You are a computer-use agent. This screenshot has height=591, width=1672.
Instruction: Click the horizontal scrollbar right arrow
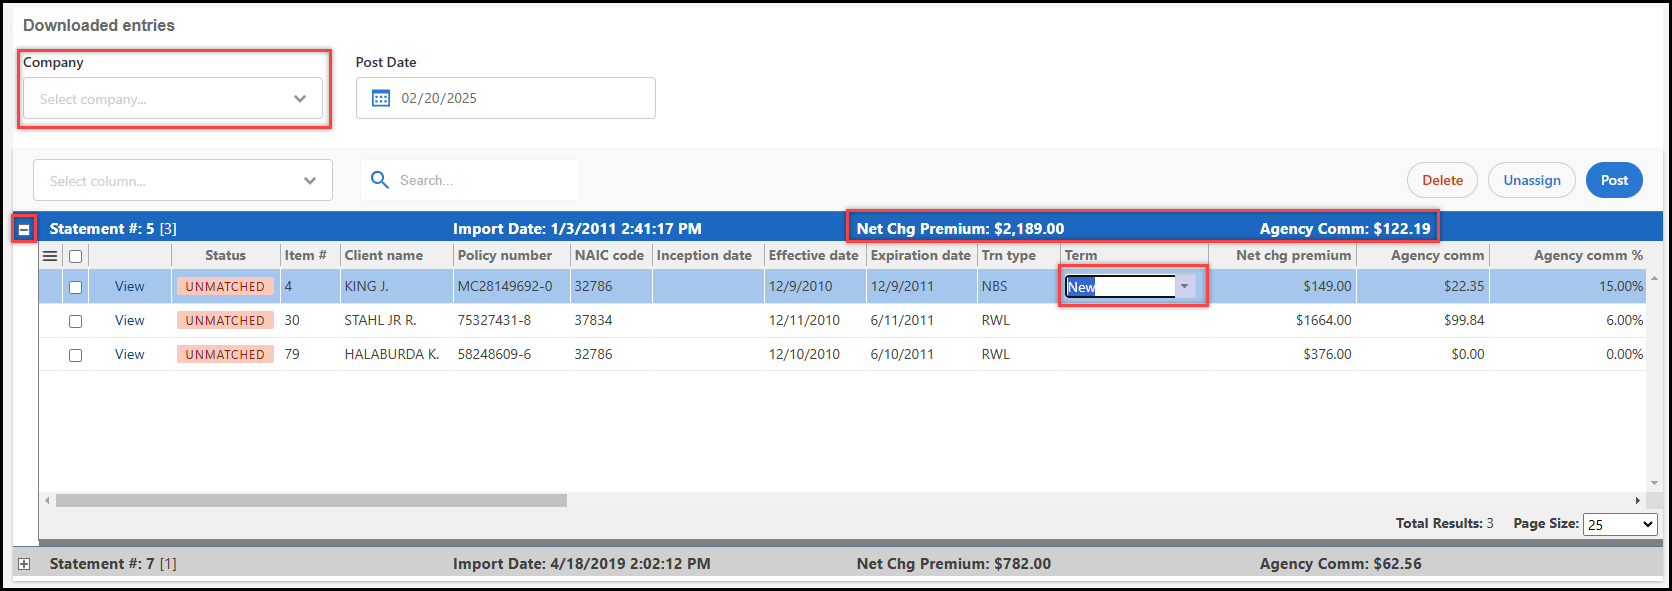(x=1637, y=500)
